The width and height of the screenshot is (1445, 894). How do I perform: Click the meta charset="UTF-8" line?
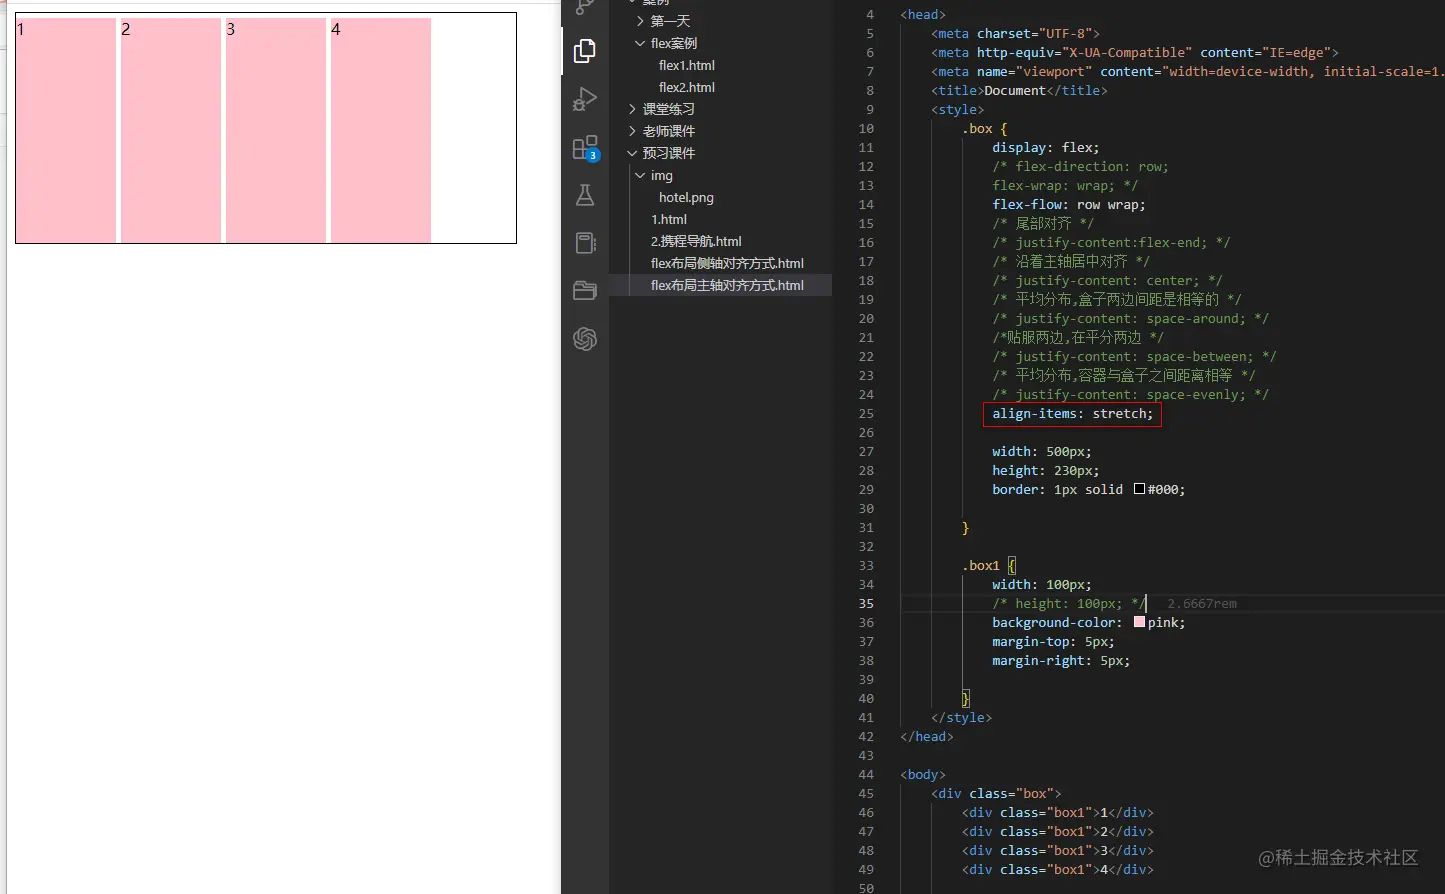click(x=1015, y=33)
